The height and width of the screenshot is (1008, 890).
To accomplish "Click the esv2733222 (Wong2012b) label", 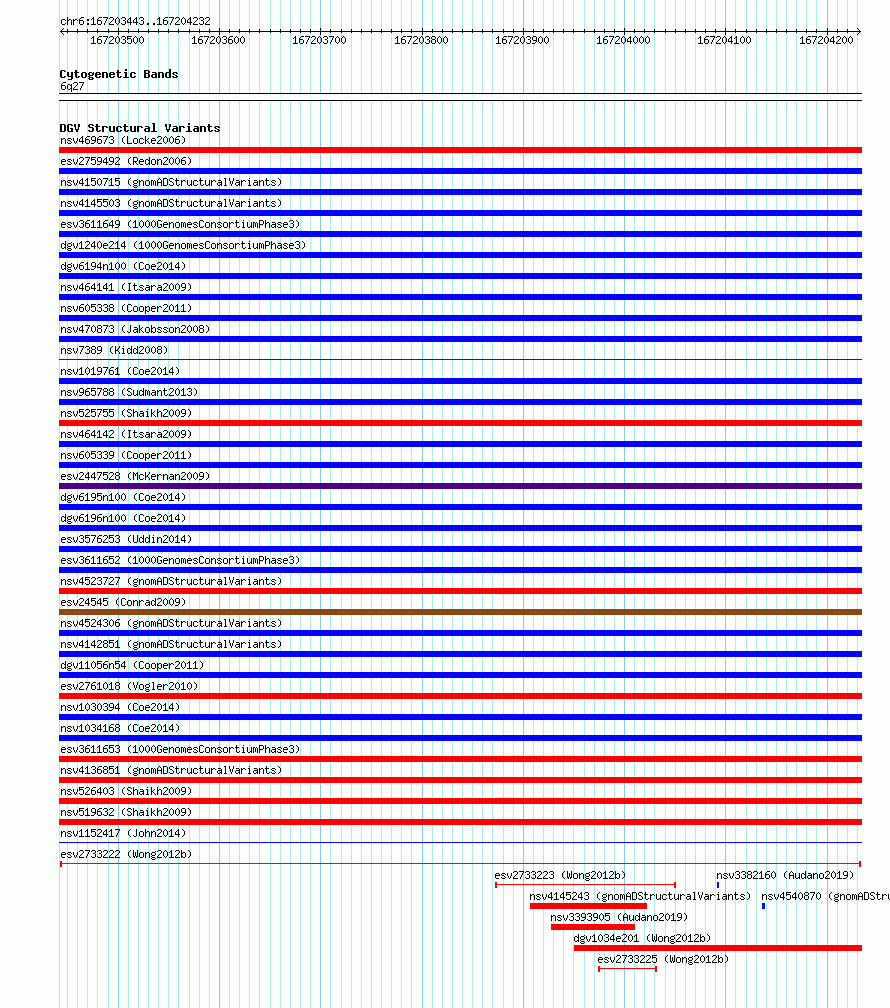I will [x=126, y=854].
